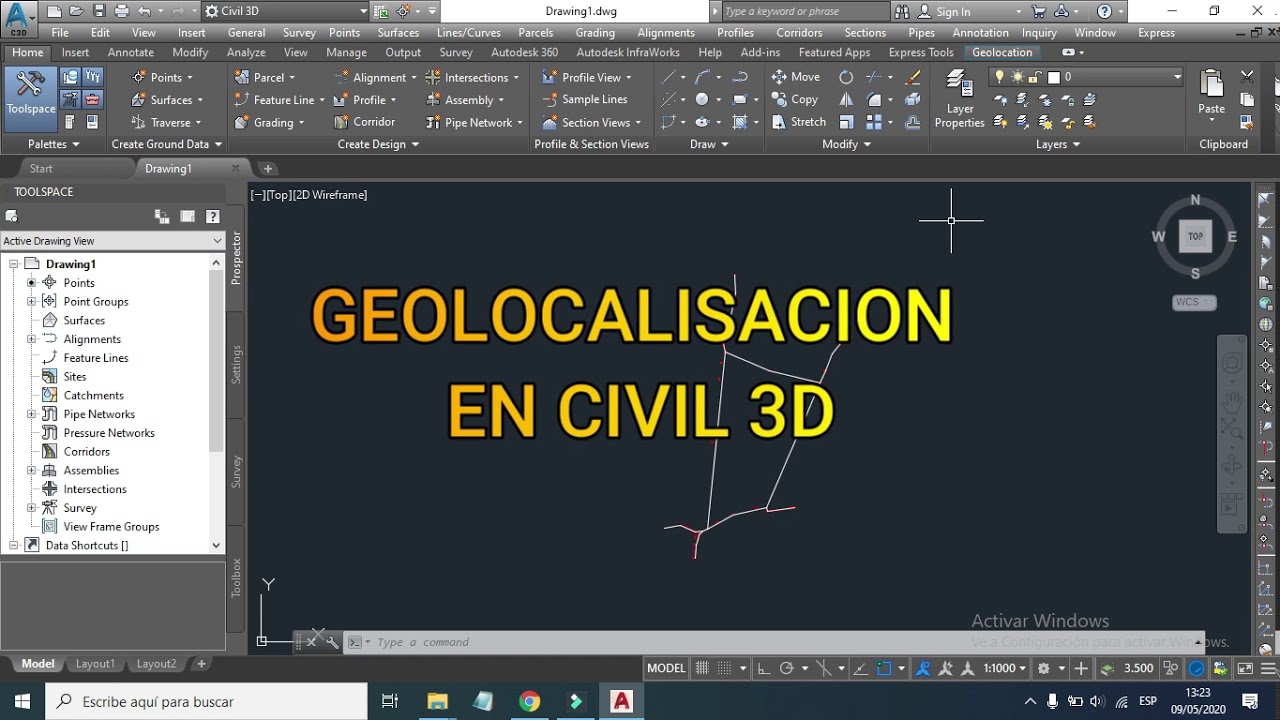
Task: Expand the Point Groups tree node
Action: point(31,301)
